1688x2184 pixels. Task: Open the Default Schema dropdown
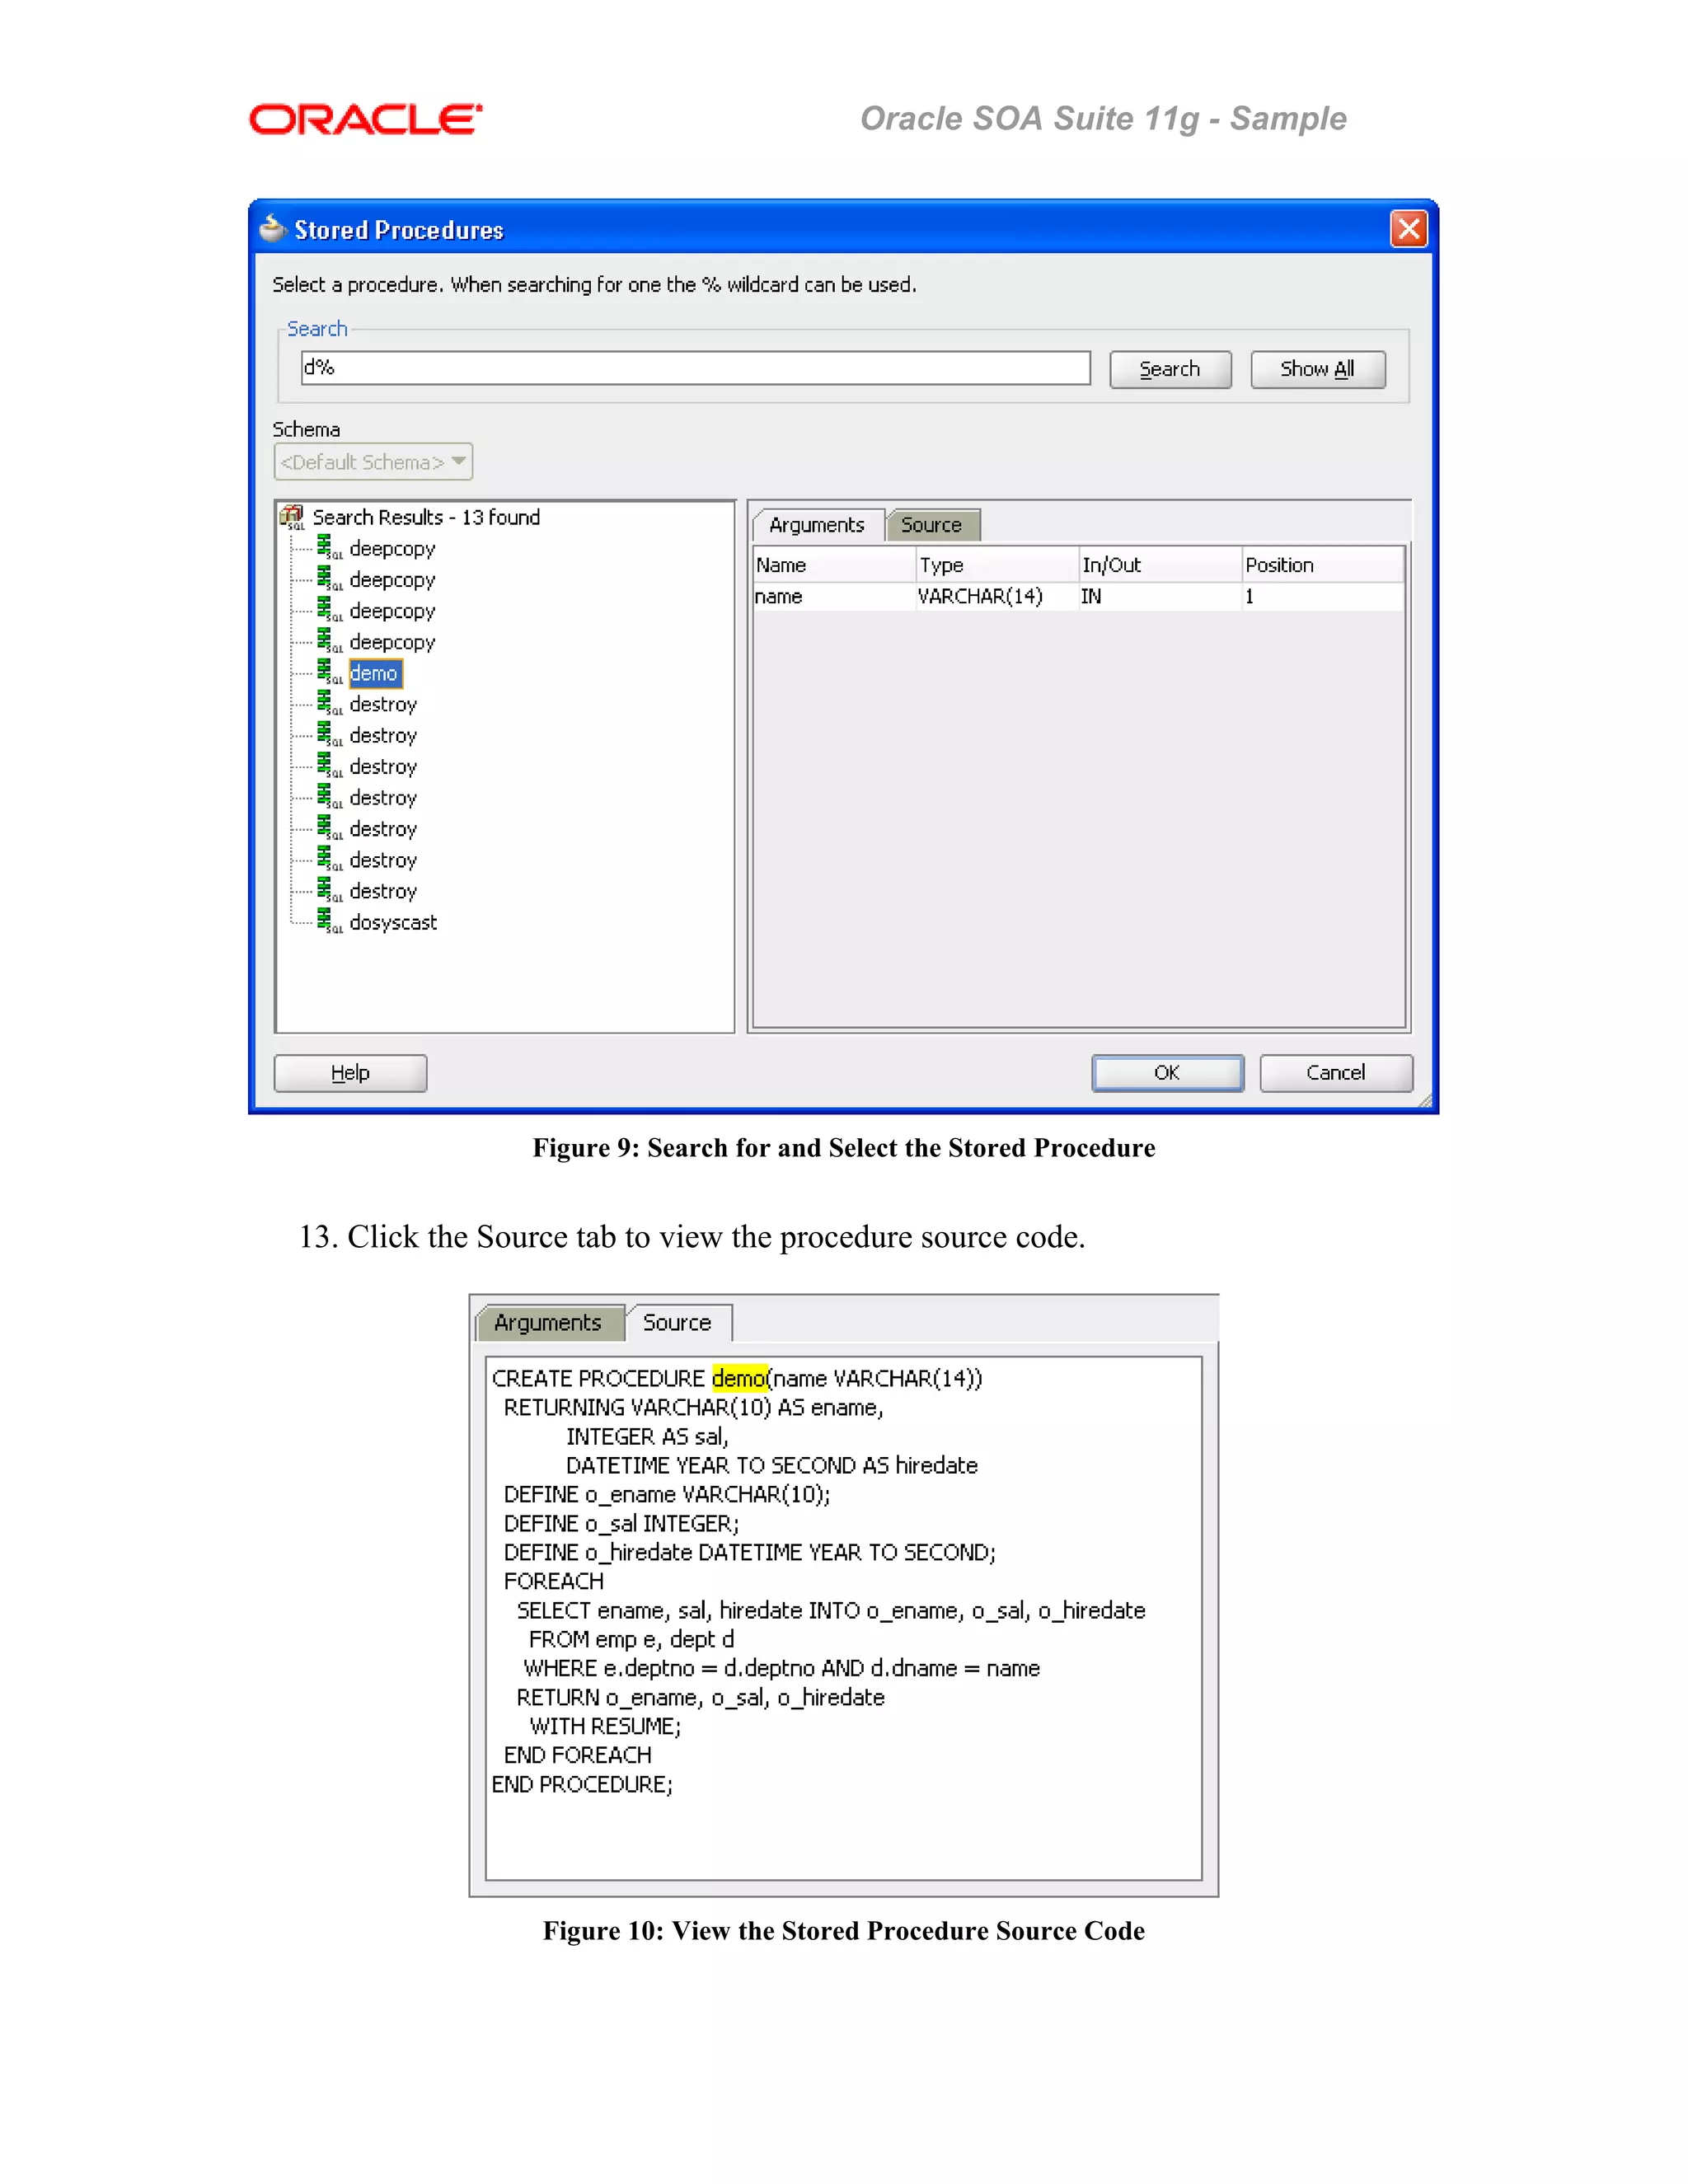coord(373,462)
